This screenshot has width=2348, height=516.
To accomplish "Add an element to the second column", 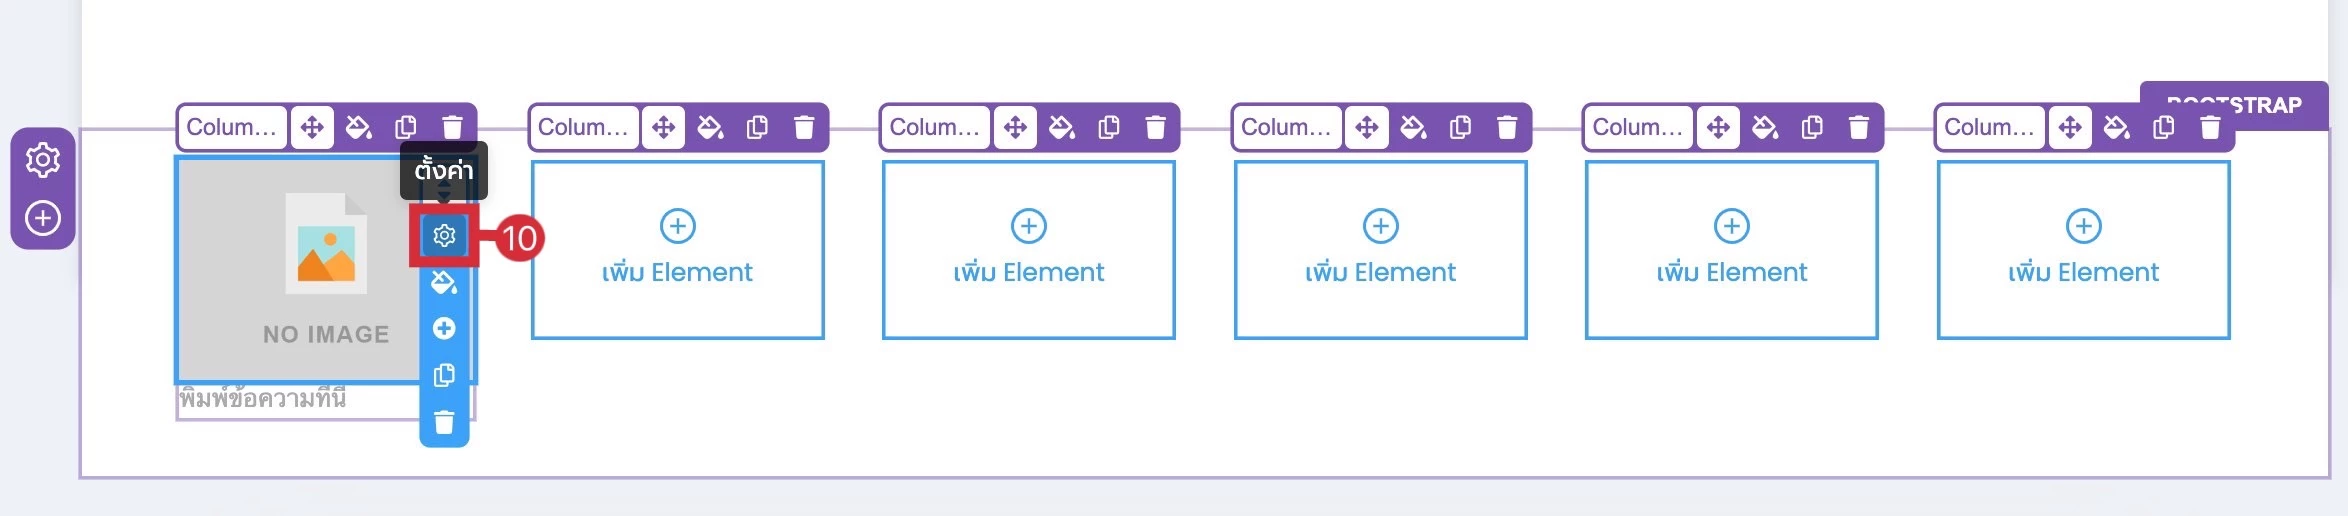I will (677, 250).
